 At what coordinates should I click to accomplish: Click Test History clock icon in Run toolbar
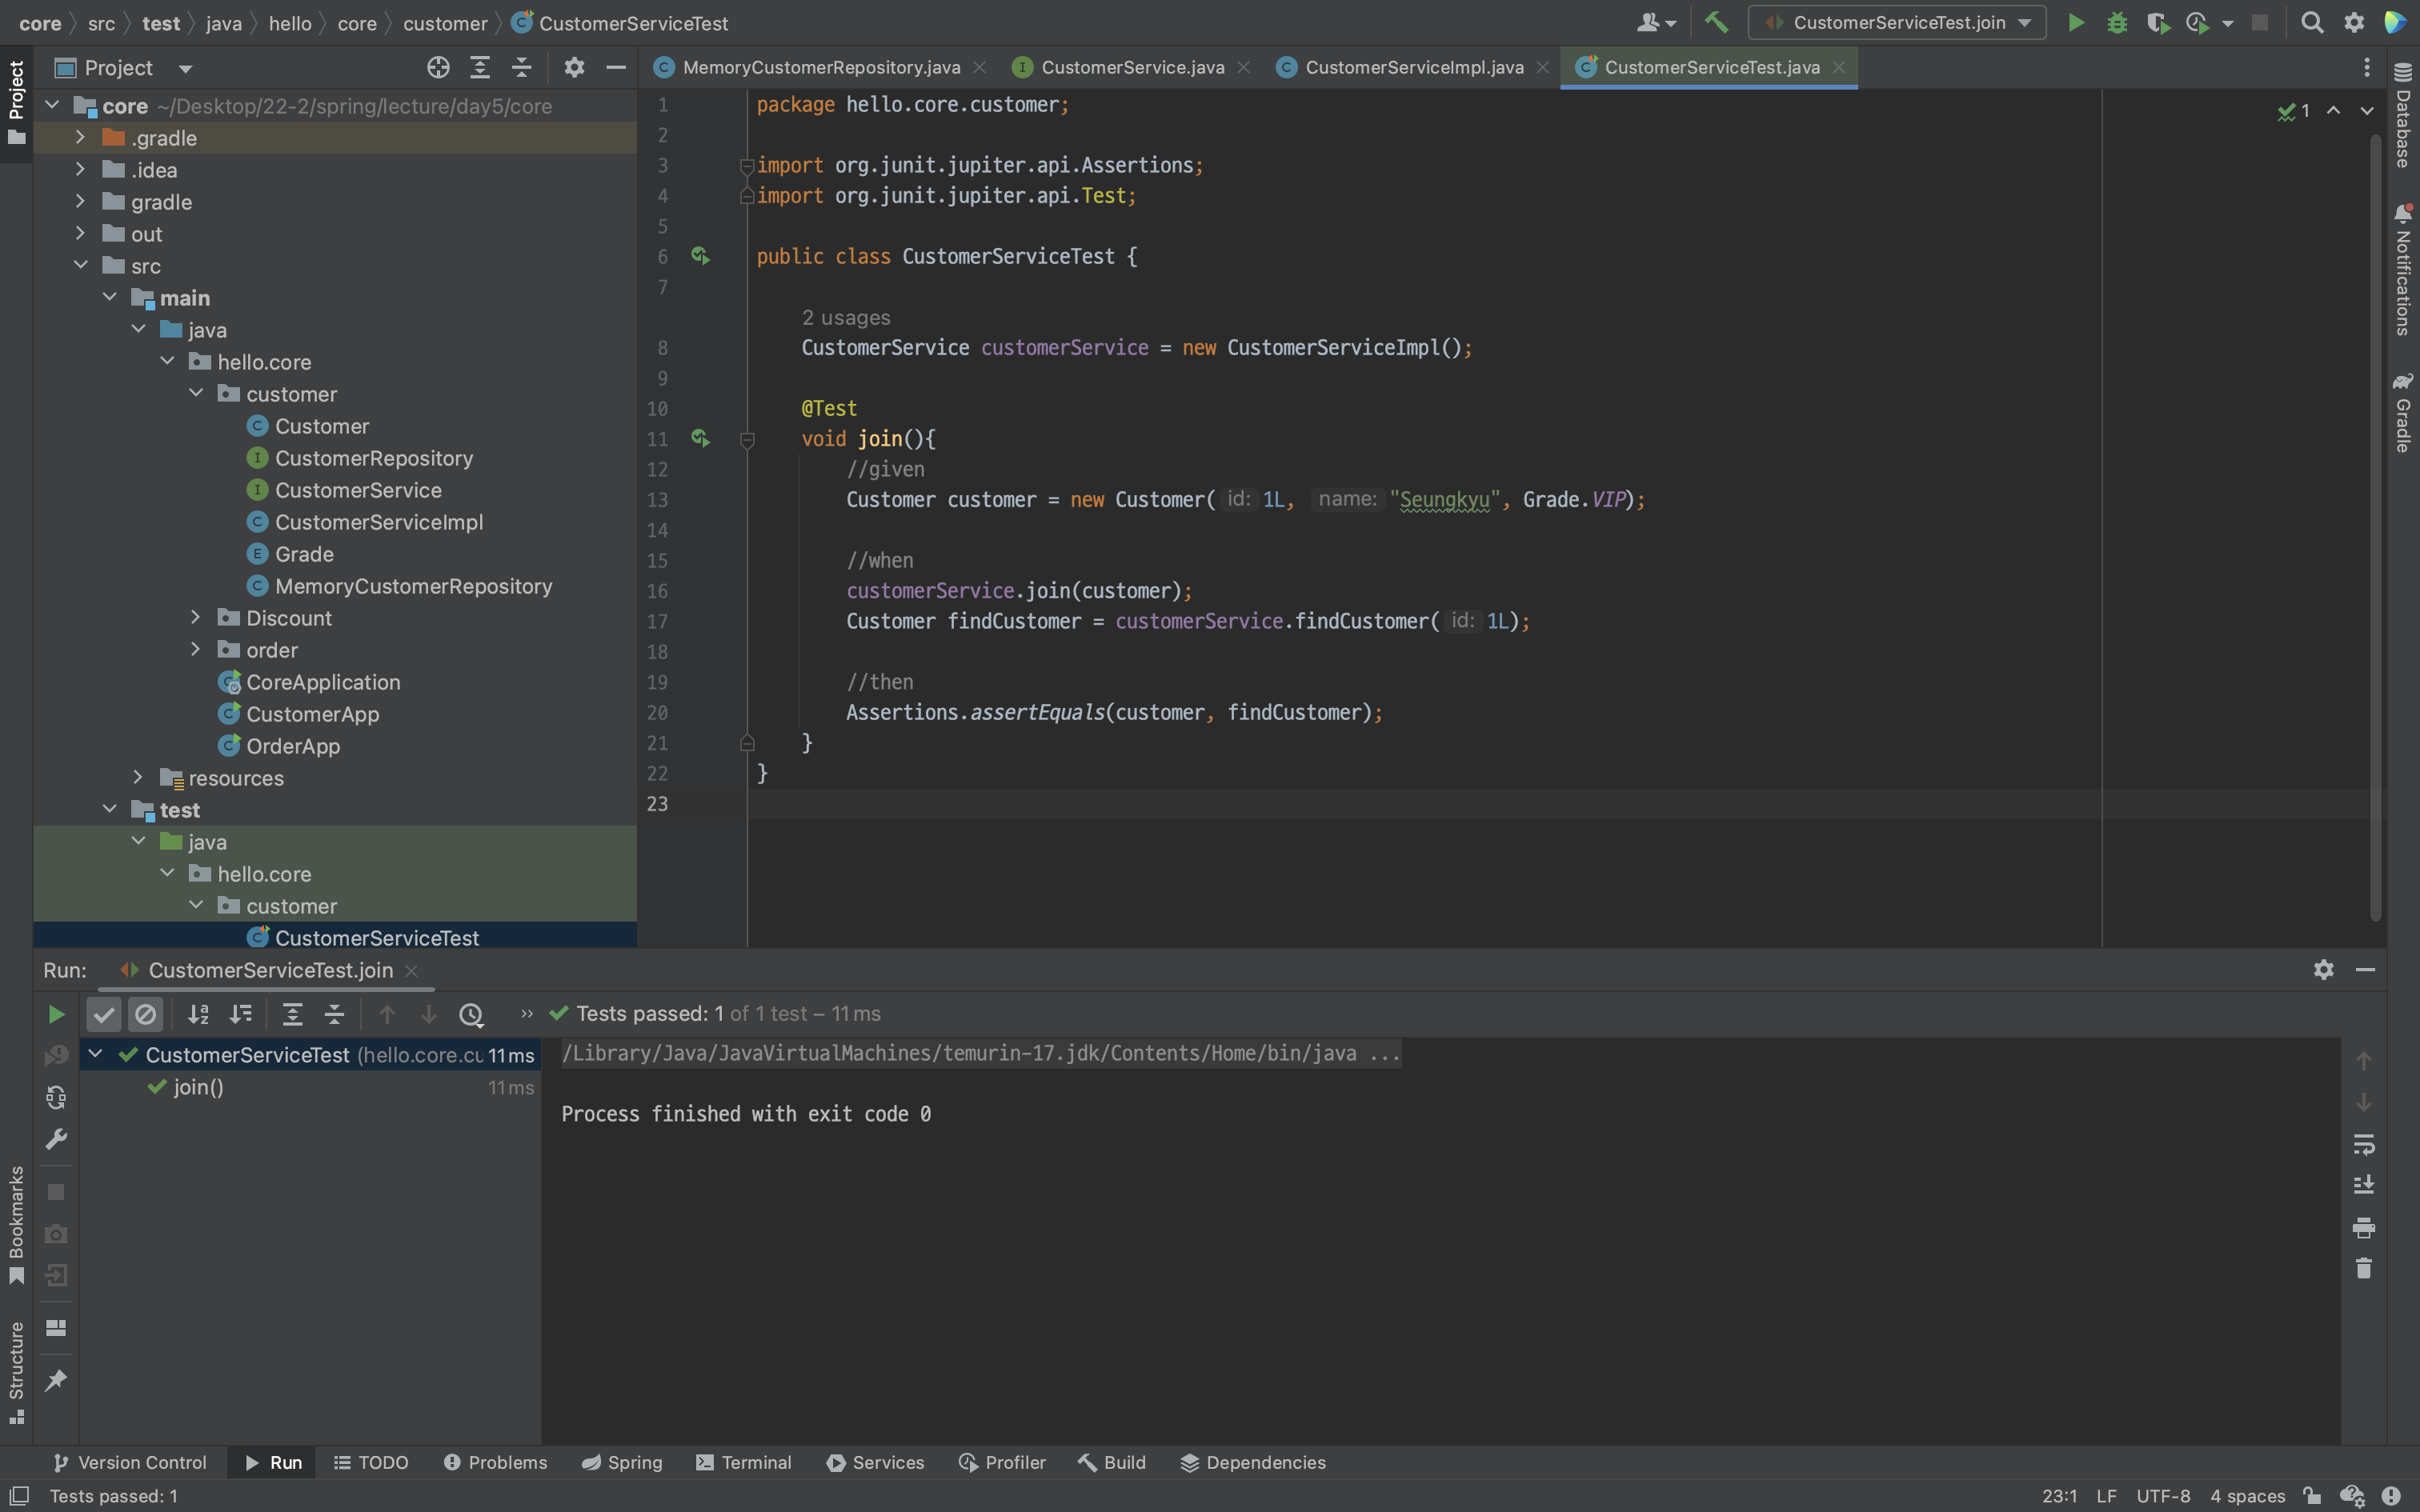coord(471,1015)
